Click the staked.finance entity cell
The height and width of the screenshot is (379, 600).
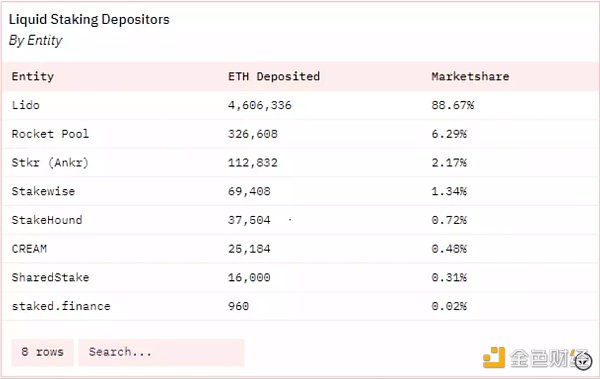(61, 306)
